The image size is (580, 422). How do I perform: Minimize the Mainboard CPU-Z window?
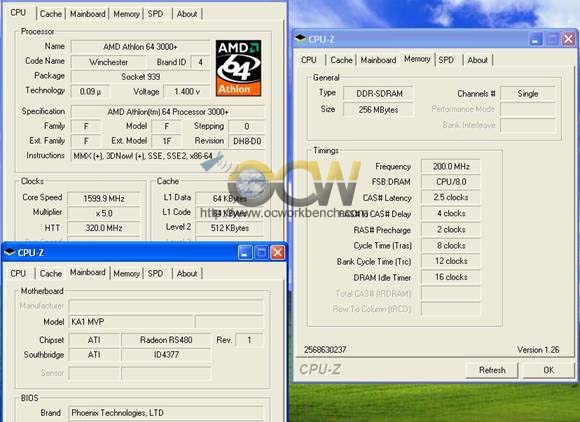pyautogui.click(x=245, y=253)
